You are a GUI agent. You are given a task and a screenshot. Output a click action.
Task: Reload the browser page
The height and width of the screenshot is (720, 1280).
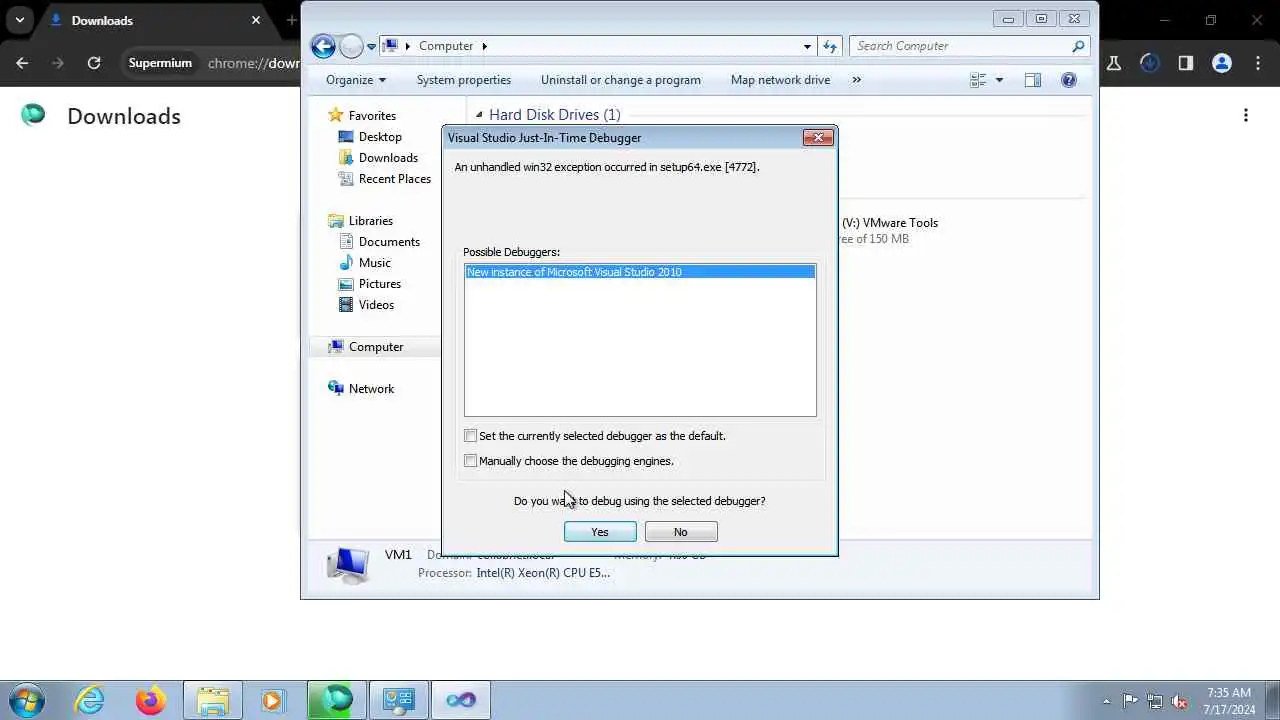pyautogui.click(x=94, y=63)
